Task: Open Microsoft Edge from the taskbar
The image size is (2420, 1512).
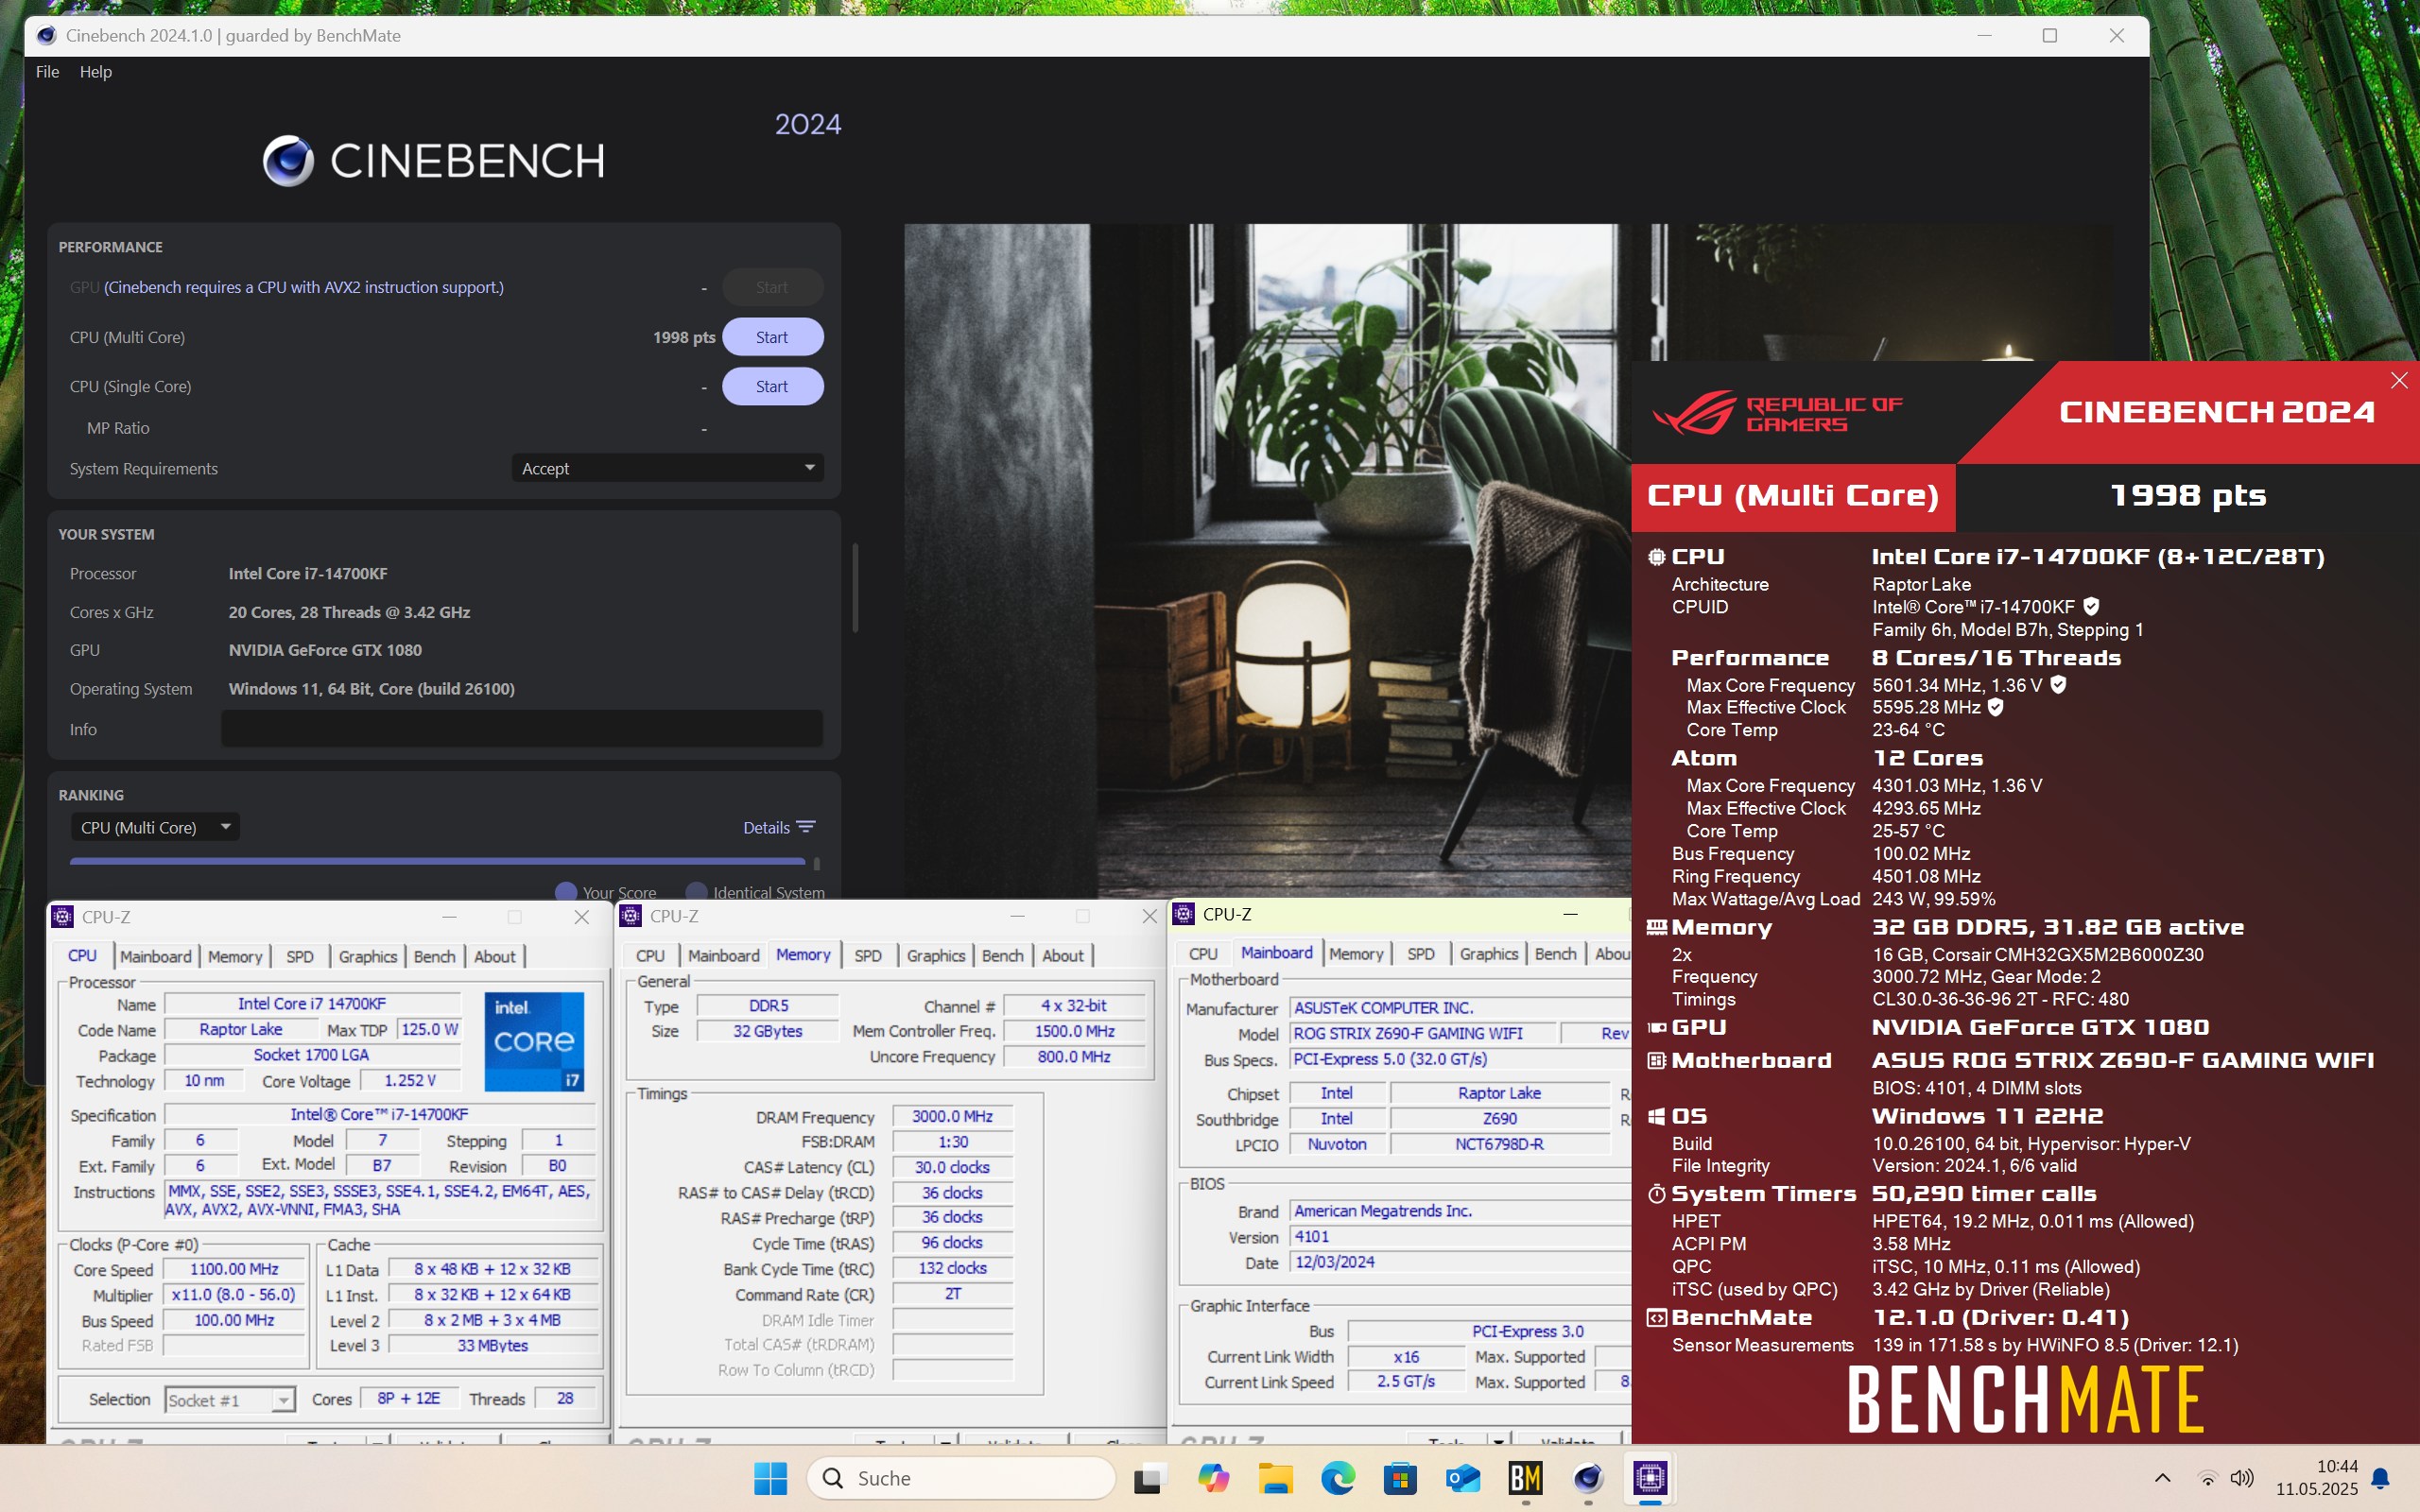Action: click(1338, 1478)
